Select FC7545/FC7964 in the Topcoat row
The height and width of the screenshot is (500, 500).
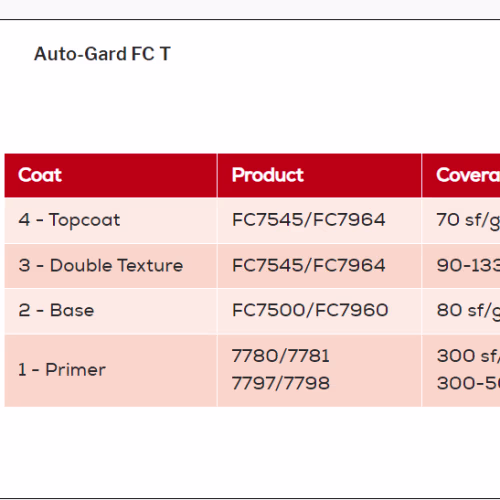(x=309, y=220)
